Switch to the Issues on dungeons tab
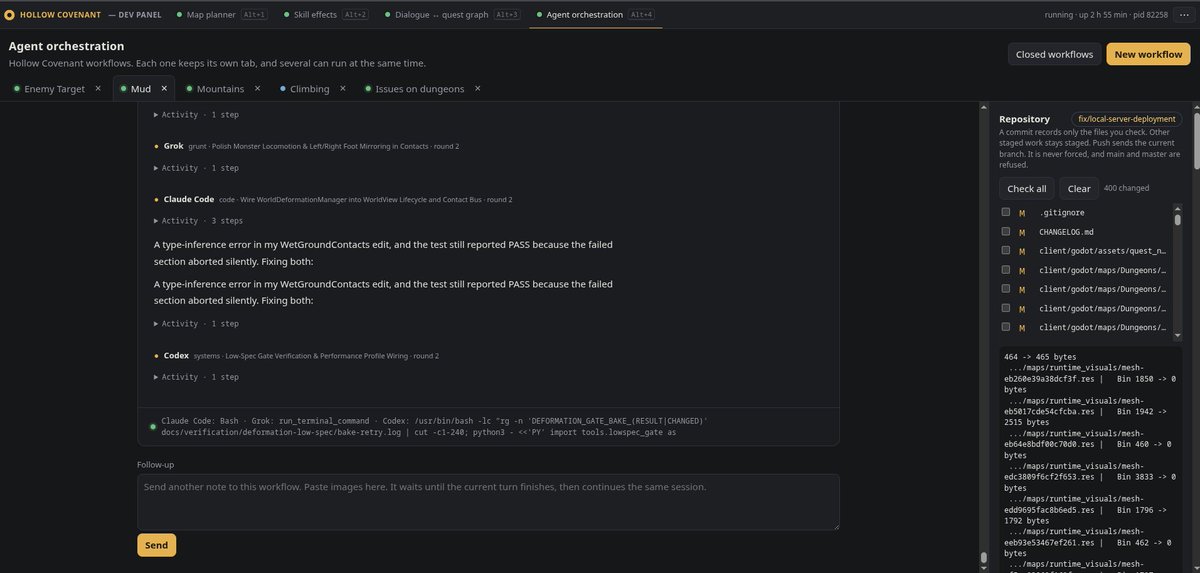The width and height of the screenshot is (1200, 573). (x=420, y=89)
